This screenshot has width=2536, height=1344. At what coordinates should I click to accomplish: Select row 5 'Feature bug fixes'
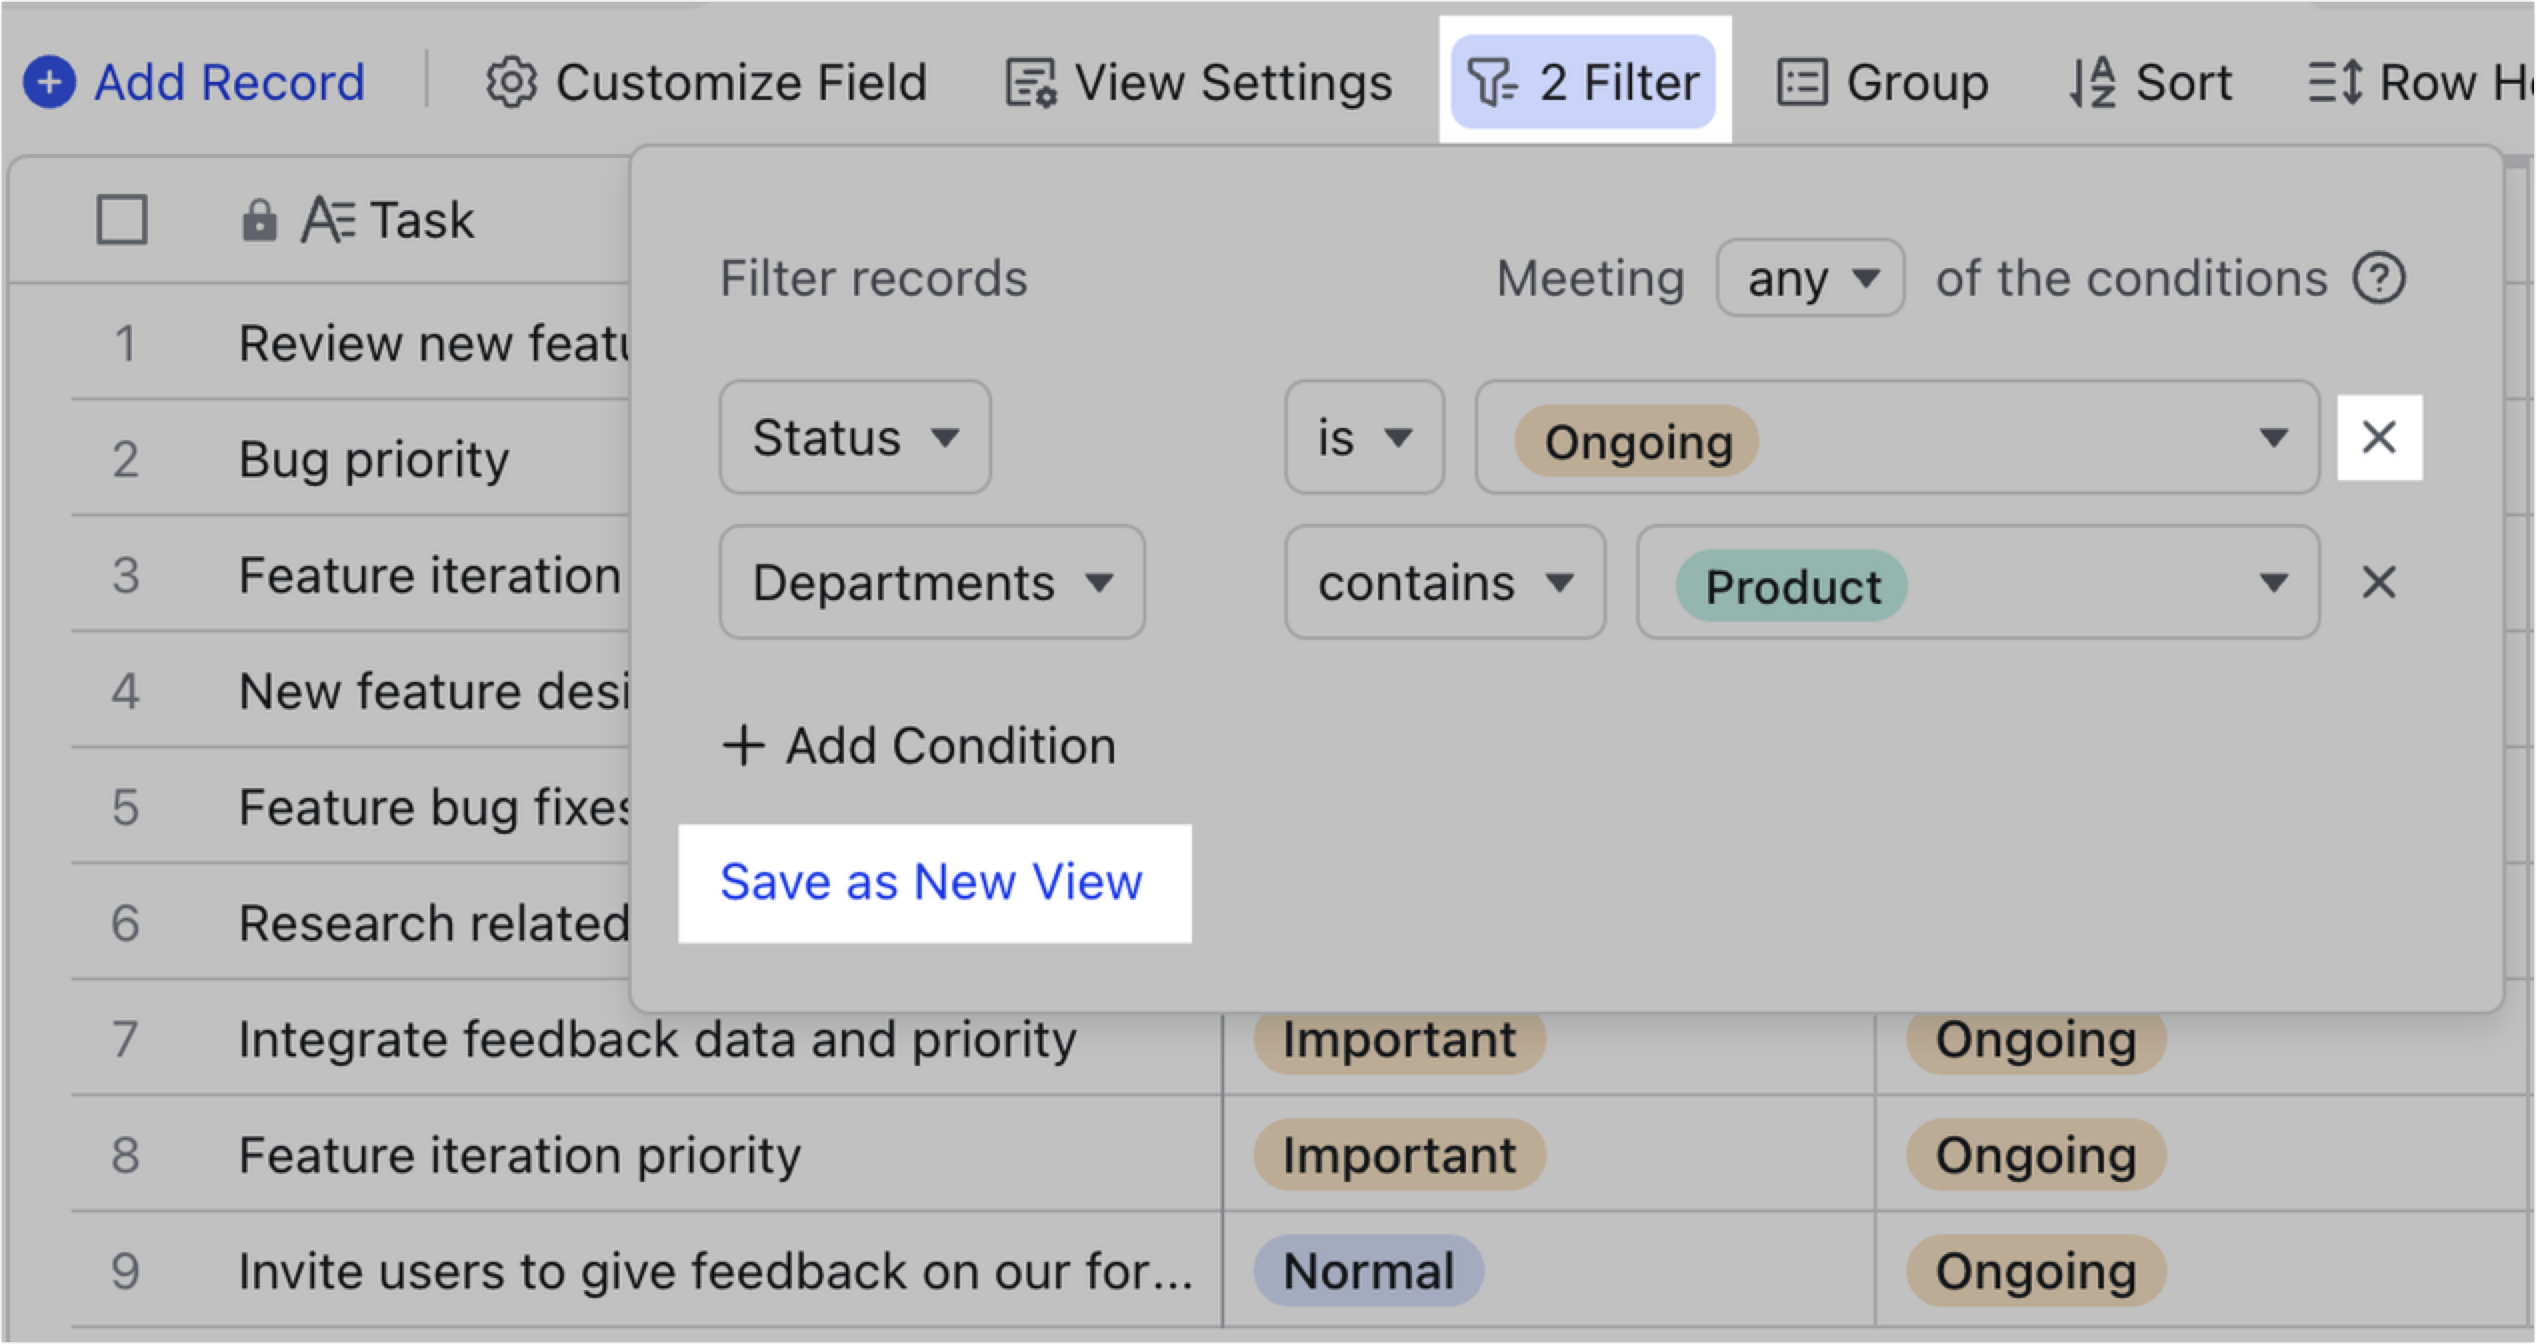pyautogui.click(x=432, y=806)
